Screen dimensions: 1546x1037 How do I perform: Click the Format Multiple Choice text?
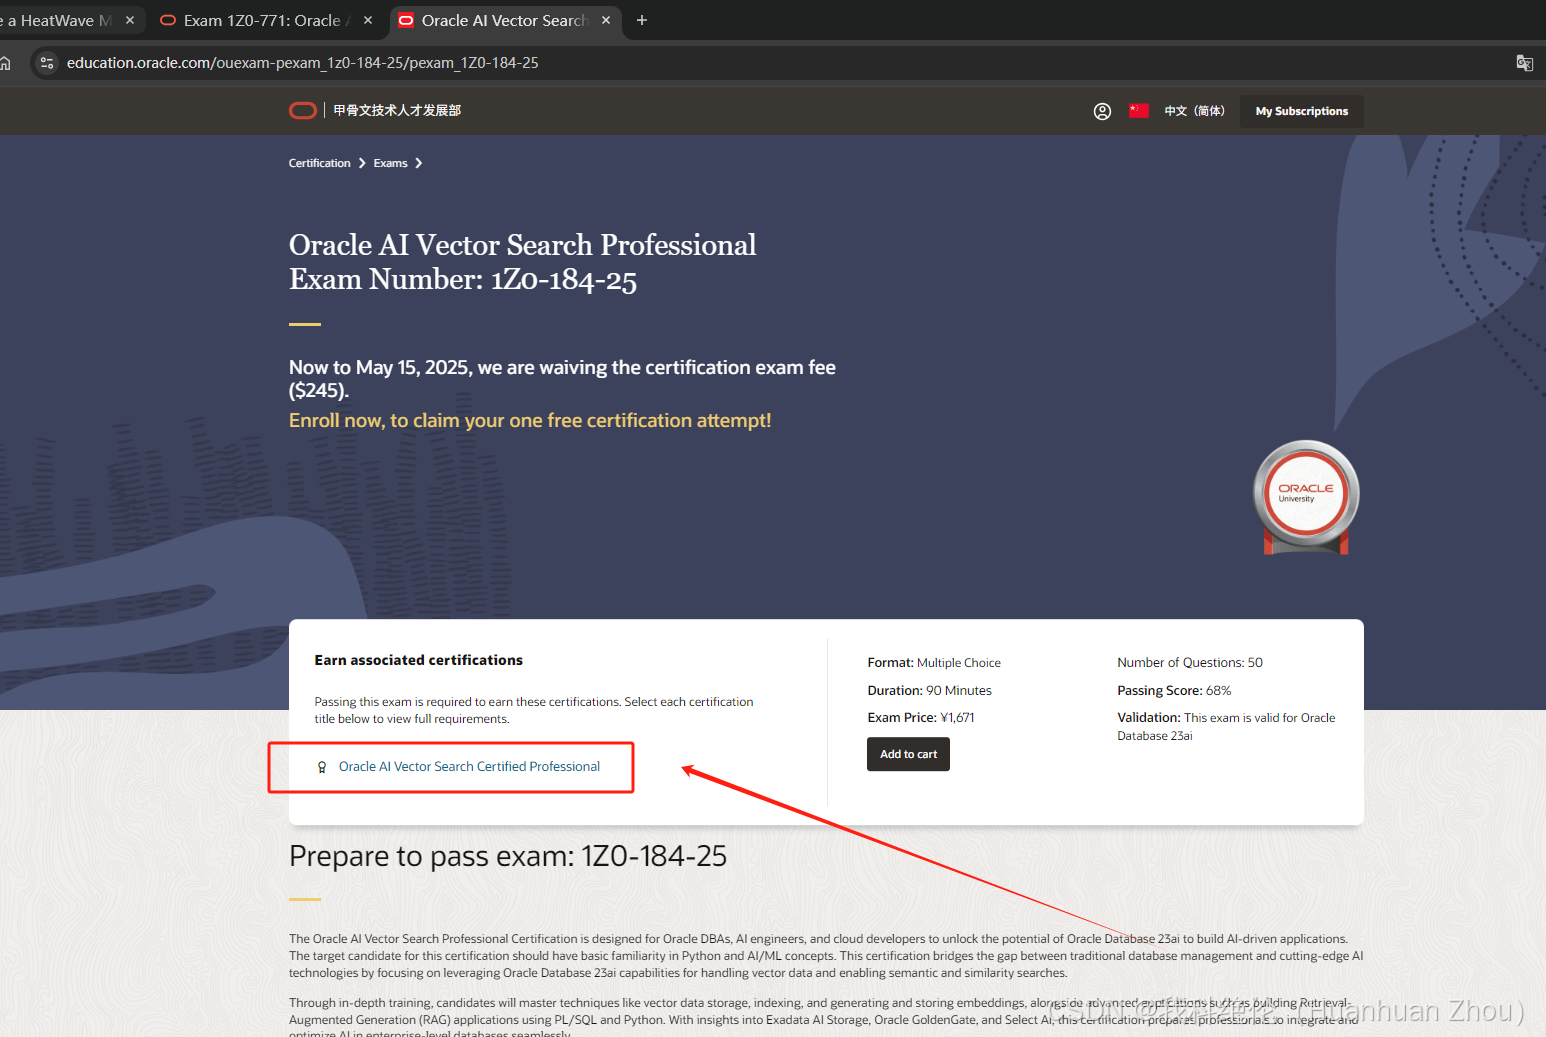[x=934, y=663]
